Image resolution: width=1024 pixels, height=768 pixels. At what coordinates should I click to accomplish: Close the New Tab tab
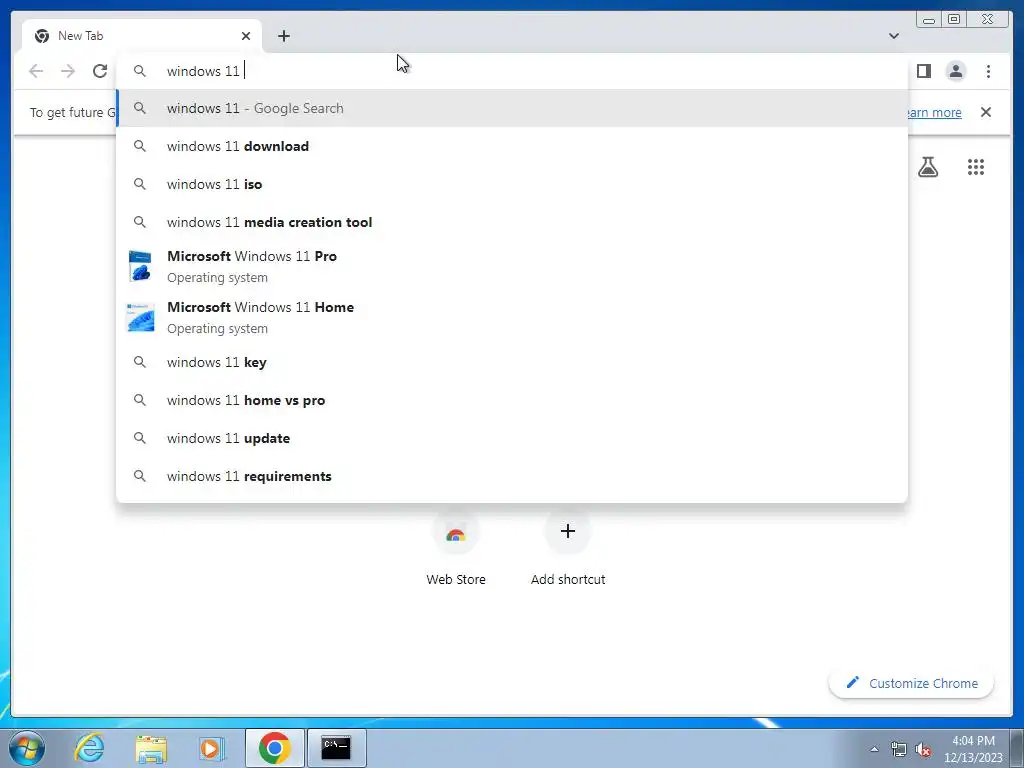tap(246, 36)
